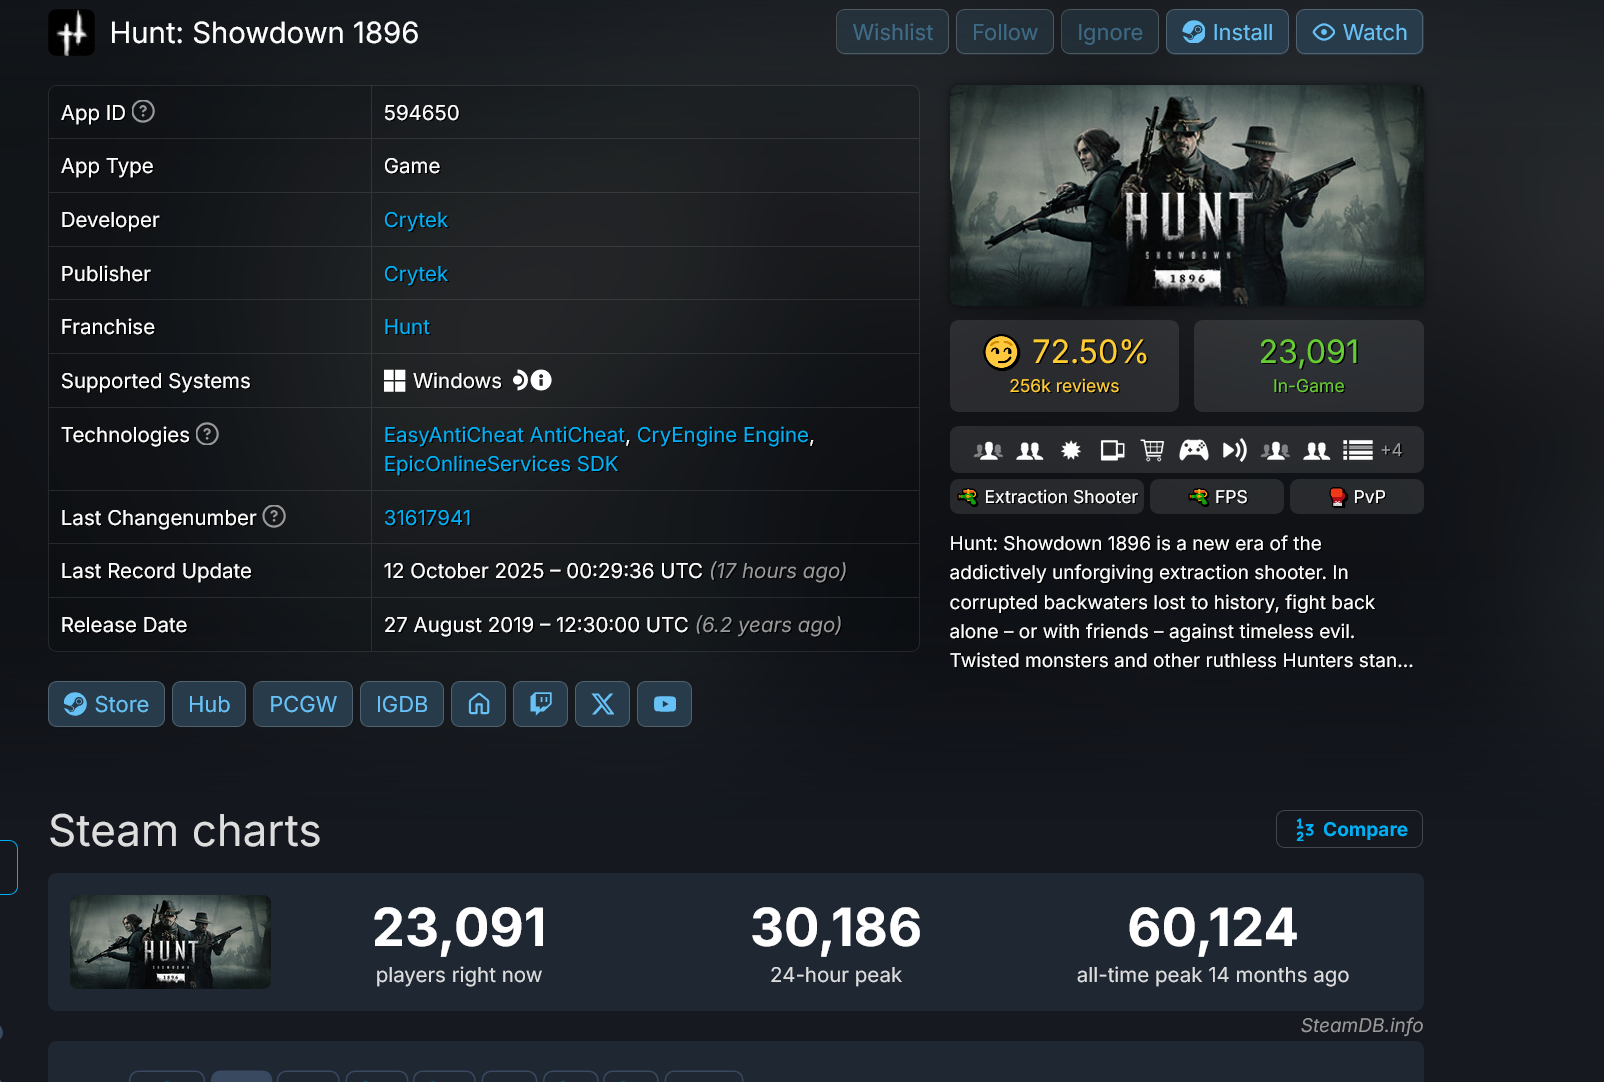
Task: Click the 60,124 all-time peak figure
Action: click(1213, 927)
